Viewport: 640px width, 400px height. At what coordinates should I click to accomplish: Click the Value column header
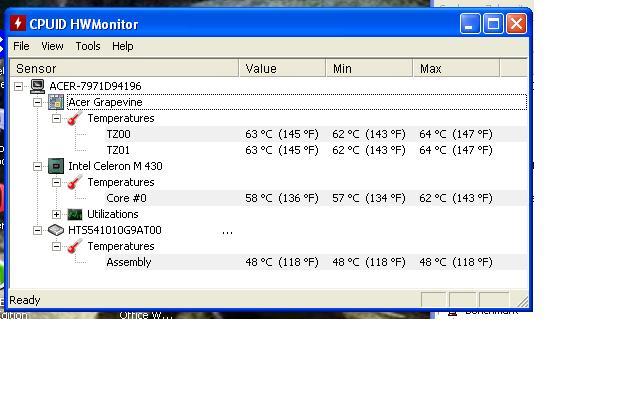282,68
